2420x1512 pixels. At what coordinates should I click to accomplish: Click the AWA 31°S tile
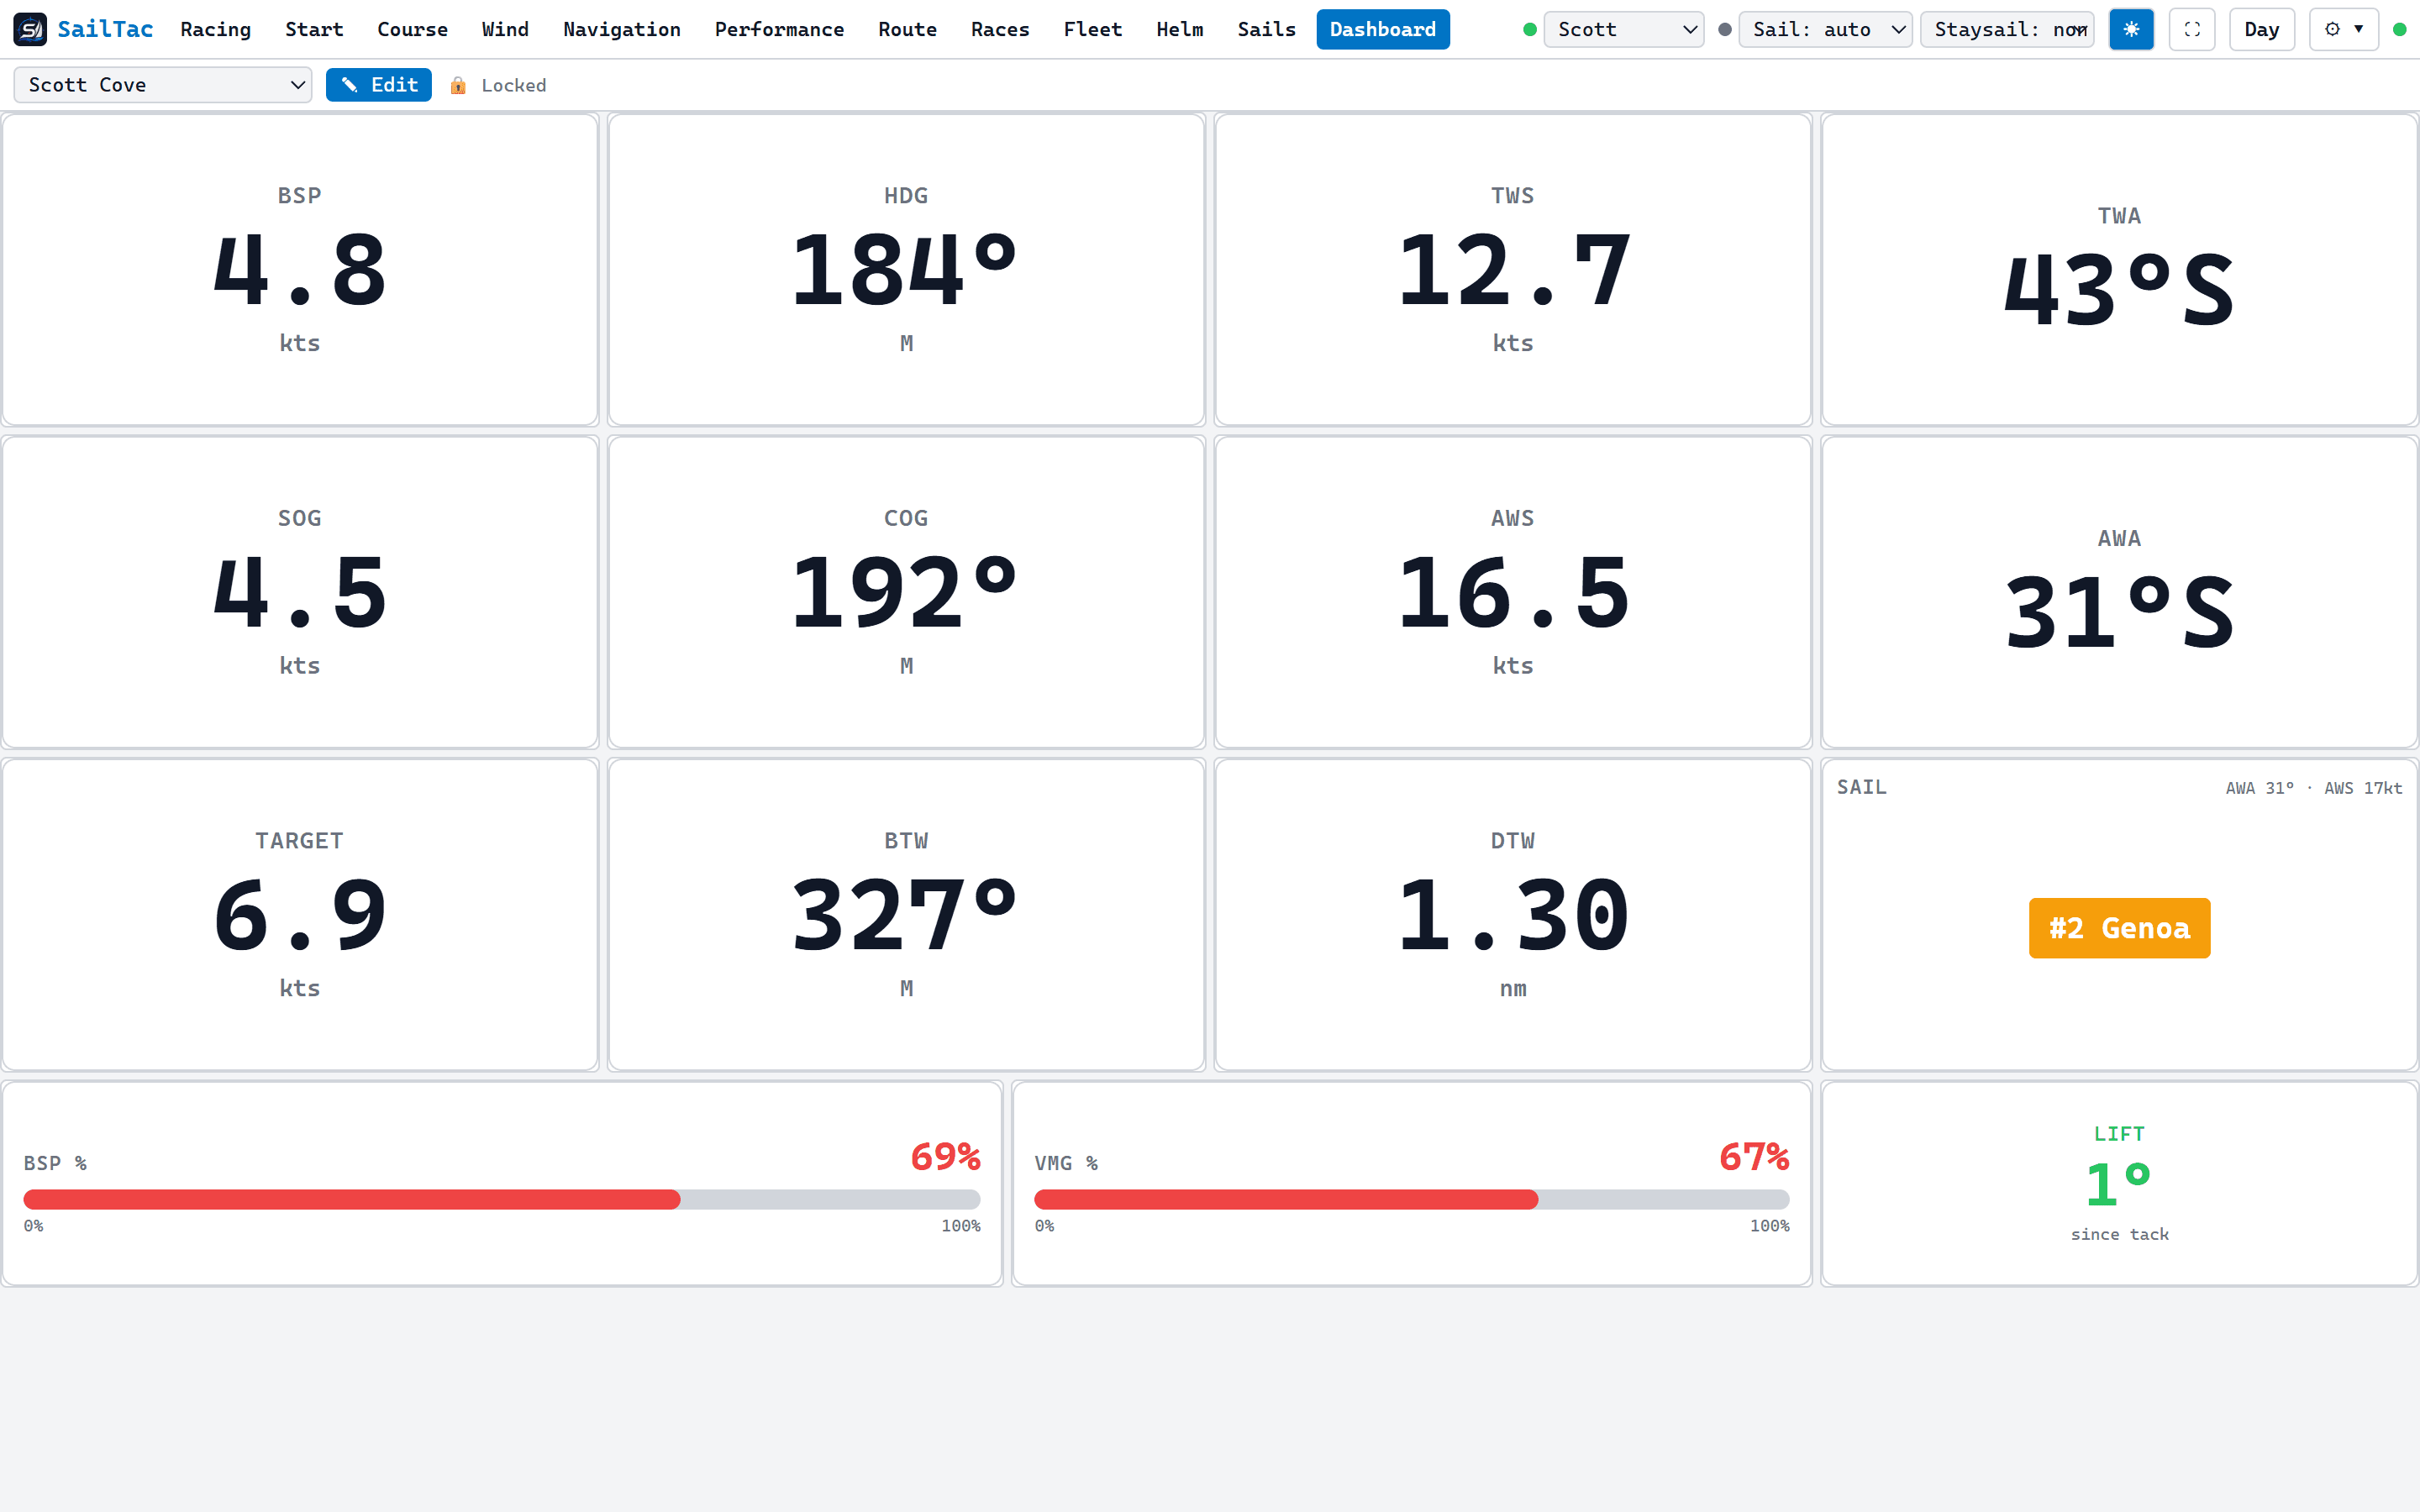[2119, 592]
